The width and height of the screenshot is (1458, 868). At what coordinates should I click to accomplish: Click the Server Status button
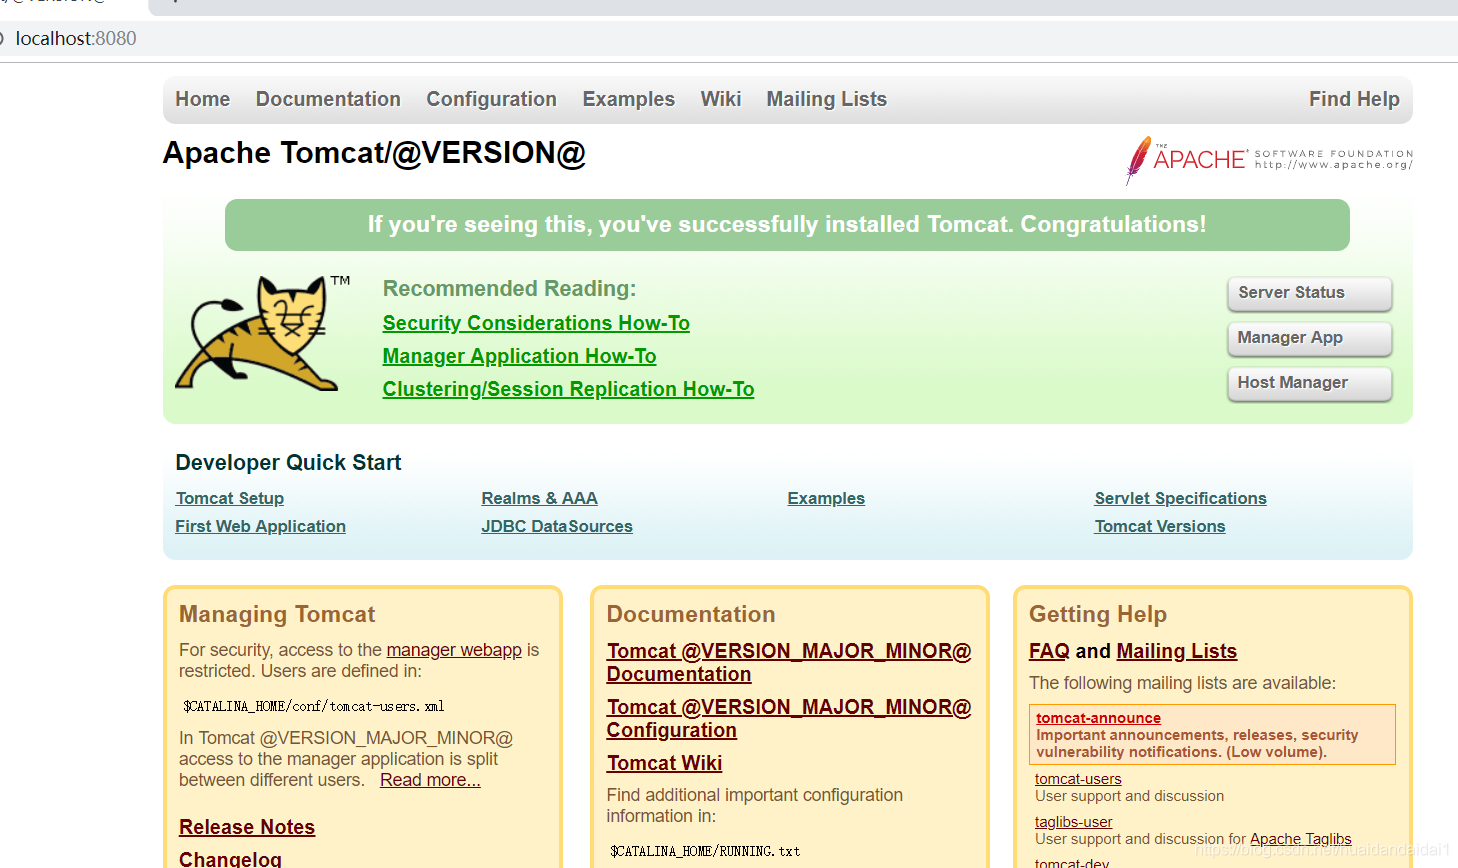tap(1309, 293)
